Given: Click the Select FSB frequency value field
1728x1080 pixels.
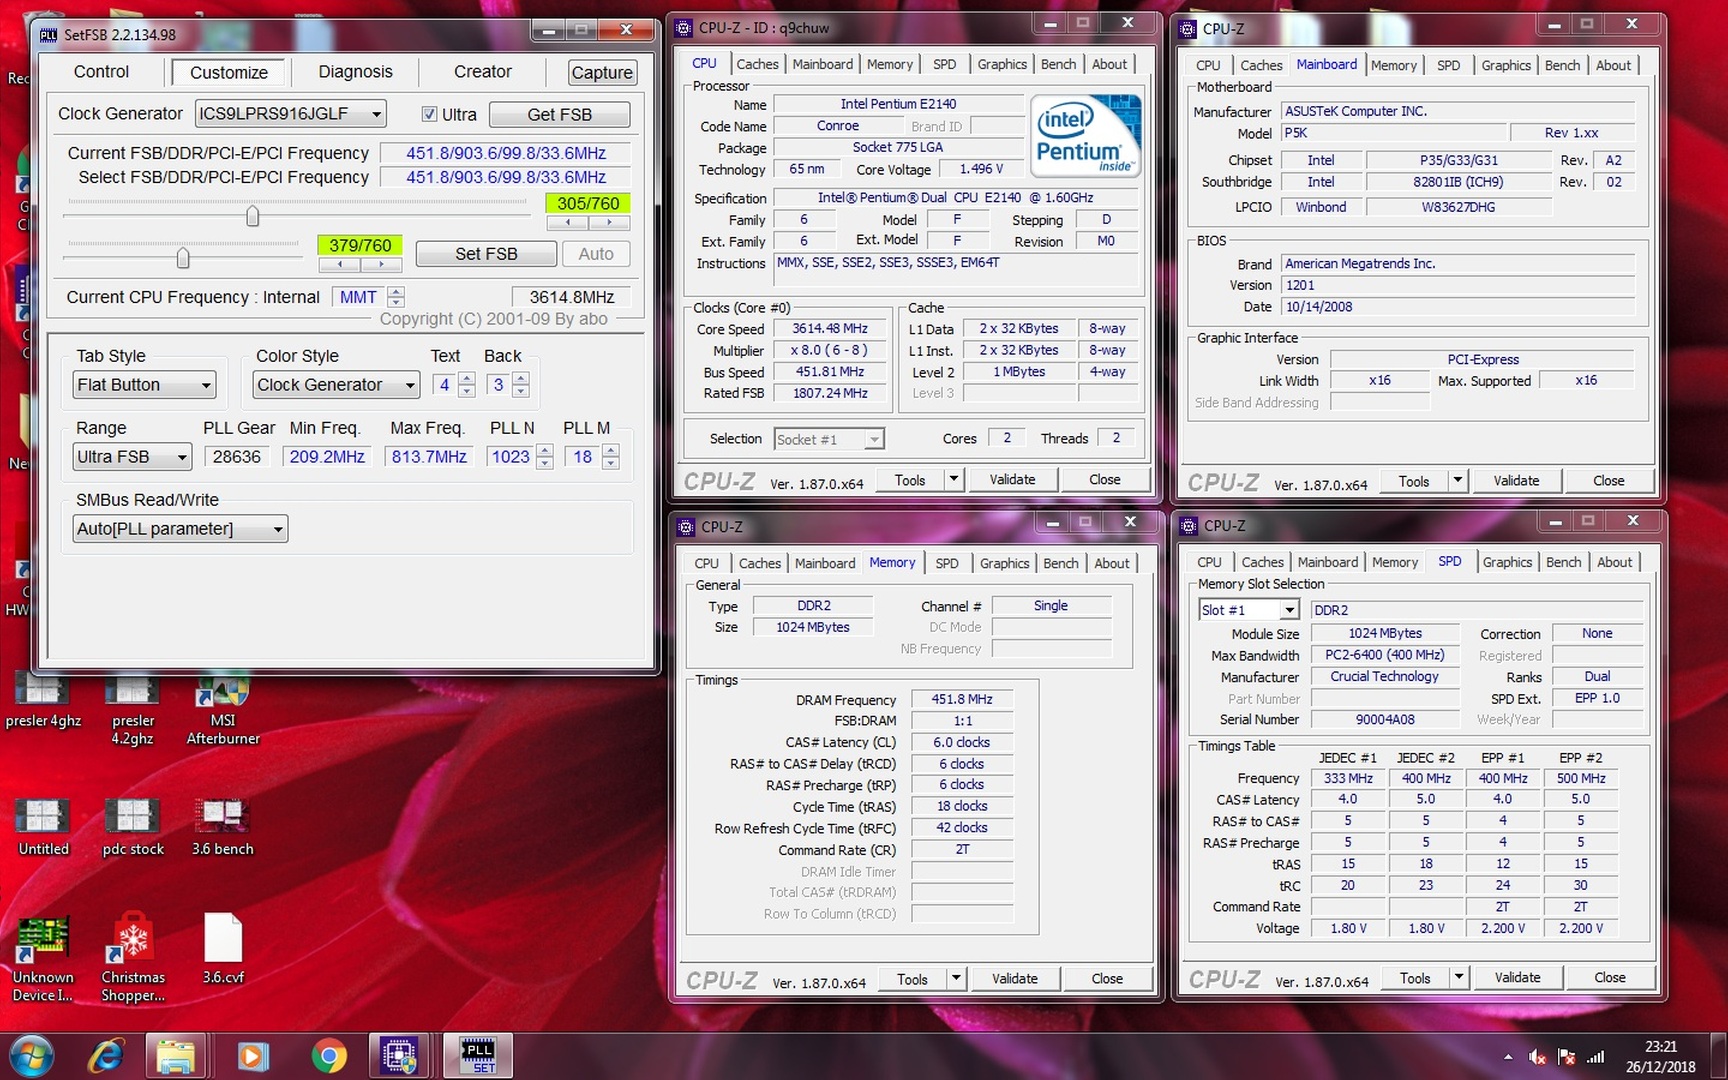Looking at the screenshot, I should click(506, 177).
